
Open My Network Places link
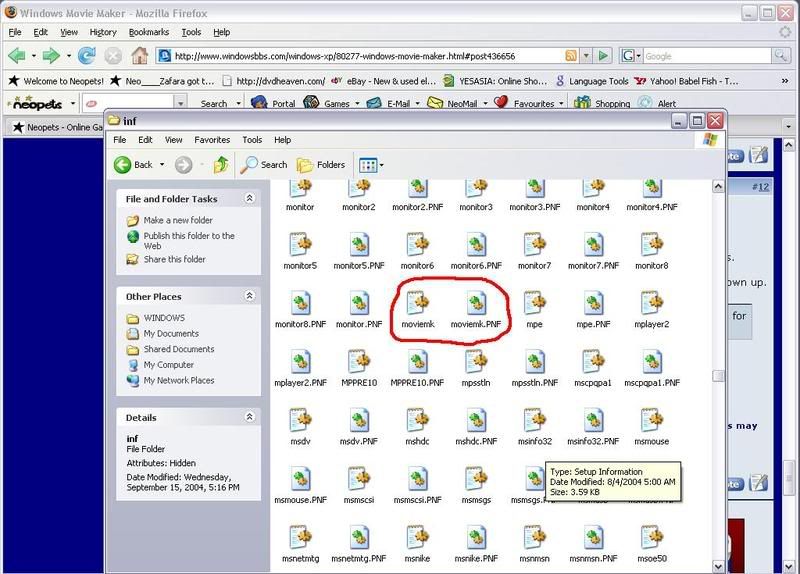(179, 381)
